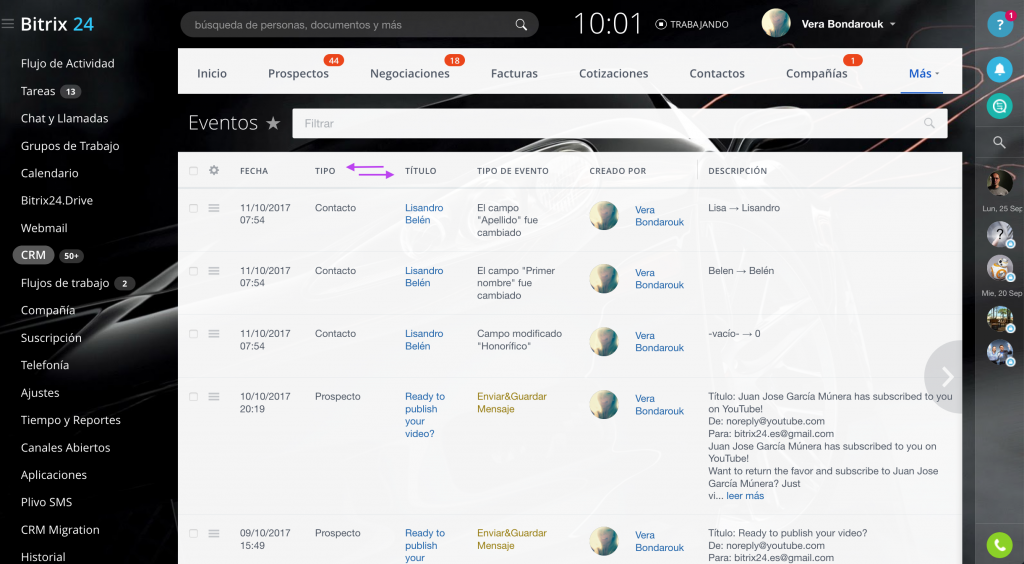
Task: Open Lisandro Belén link in Apellido row
Action: point(424,214)
